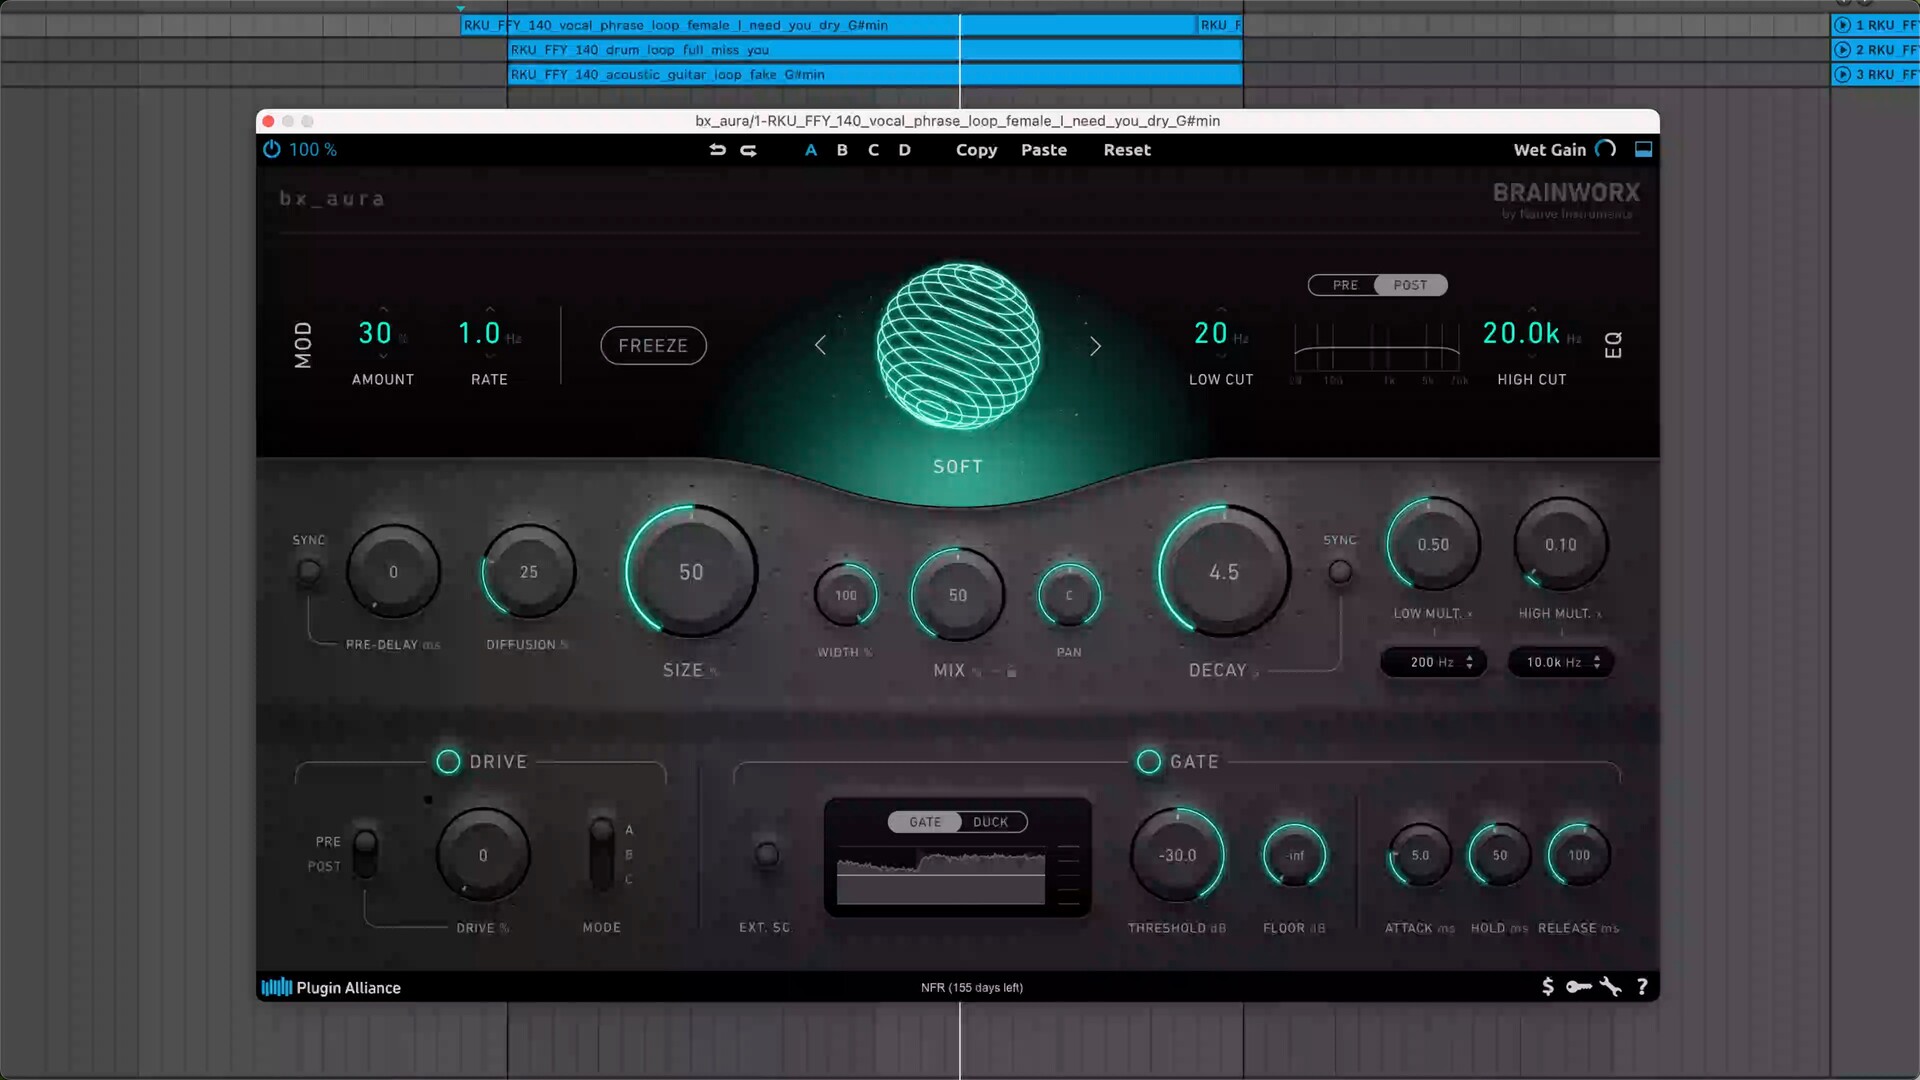Click the FREEZE button
Viewport: 1920px width, 1080px height.
click(x=653, y=345)
